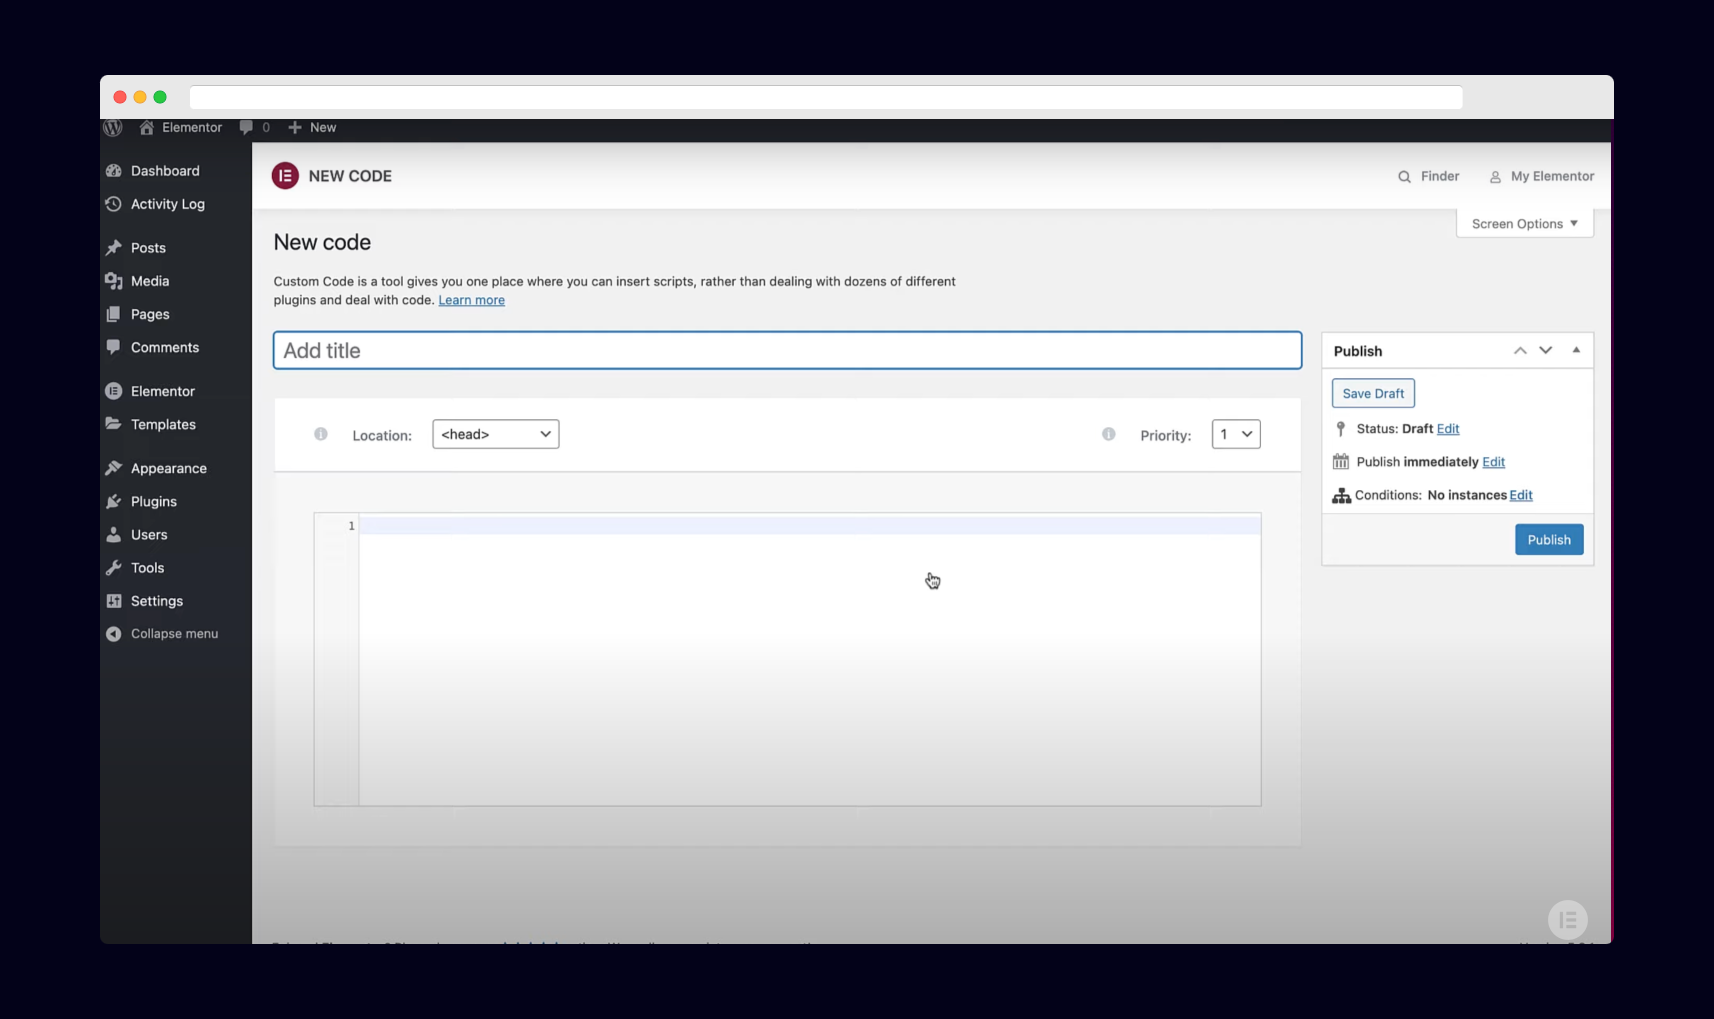Open Settings menu item
This screenshot has height=1019, width=1714.
pyautogui.click(x=157, y=601)
